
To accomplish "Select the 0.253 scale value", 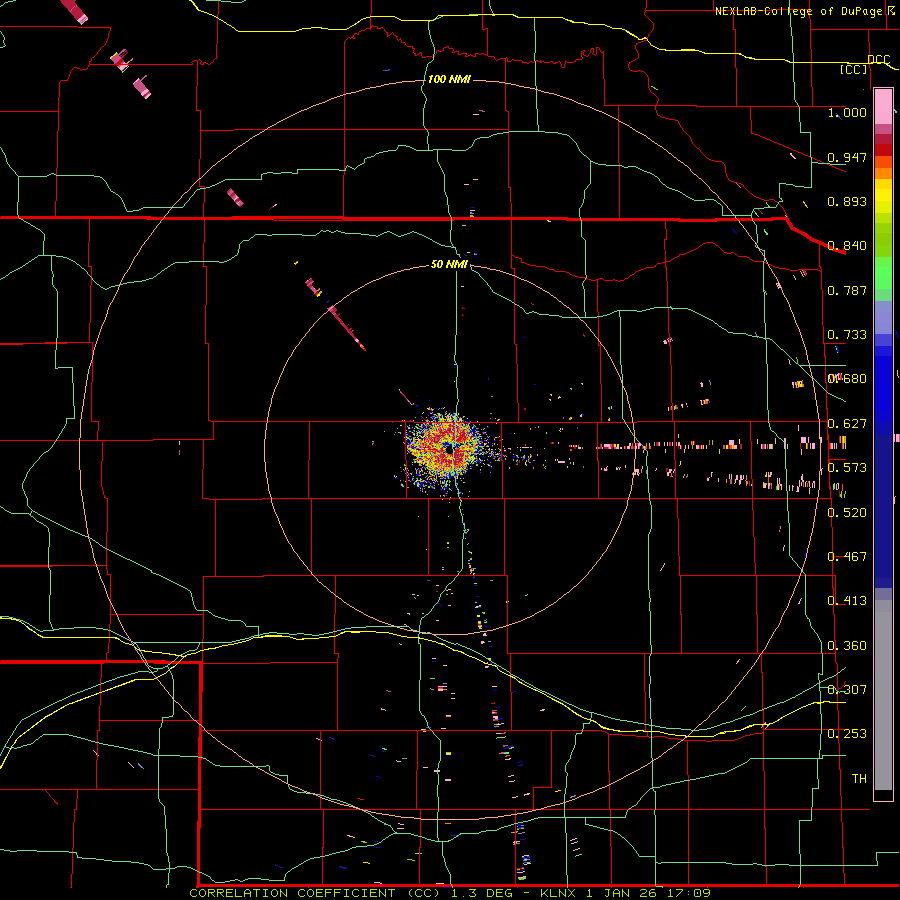I will point(847,734).
